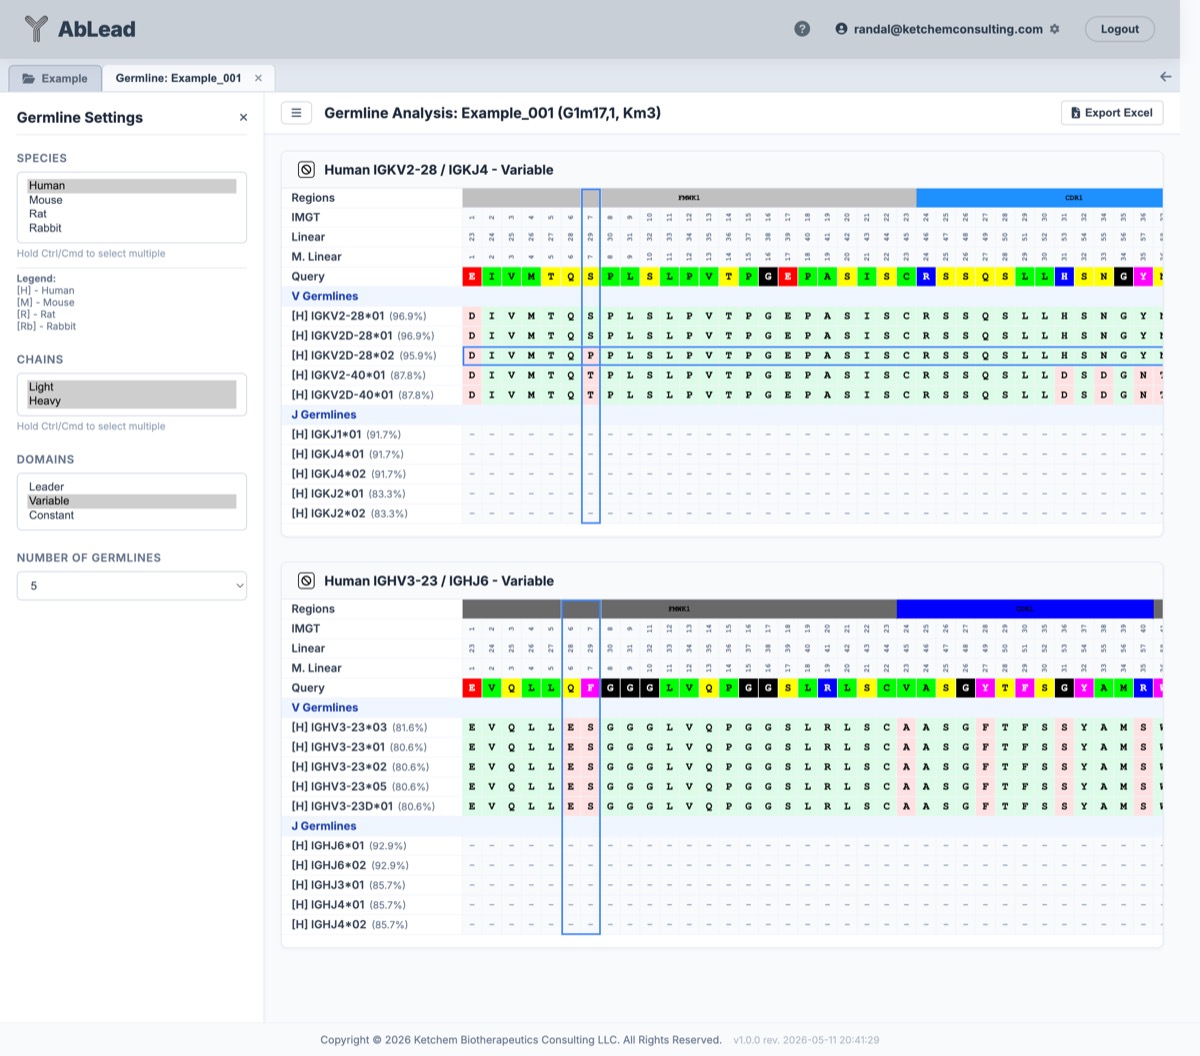
Task: Select Mouse in species list
Action: point(132,200)
